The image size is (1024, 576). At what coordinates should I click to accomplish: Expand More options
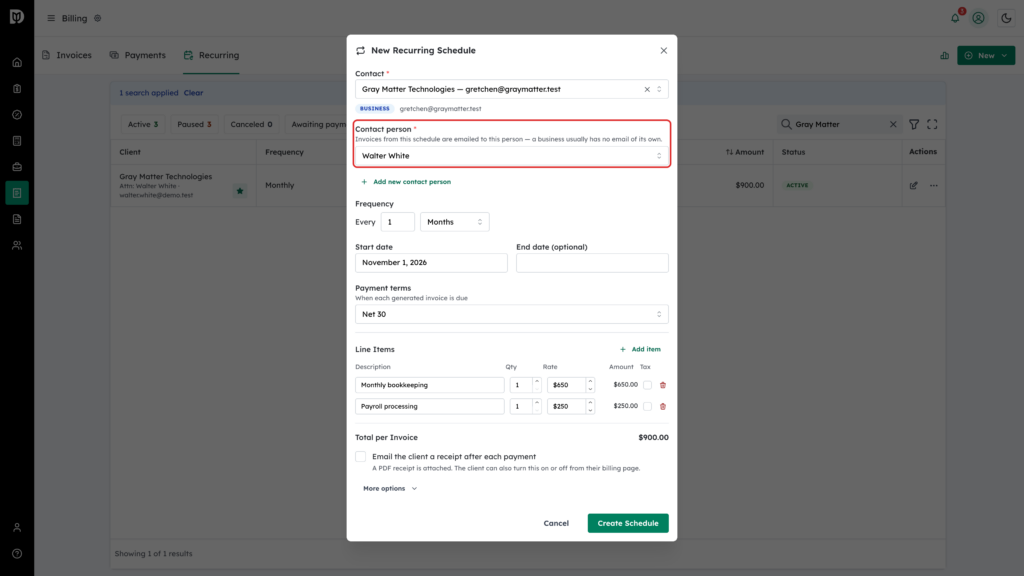(390, 488)
